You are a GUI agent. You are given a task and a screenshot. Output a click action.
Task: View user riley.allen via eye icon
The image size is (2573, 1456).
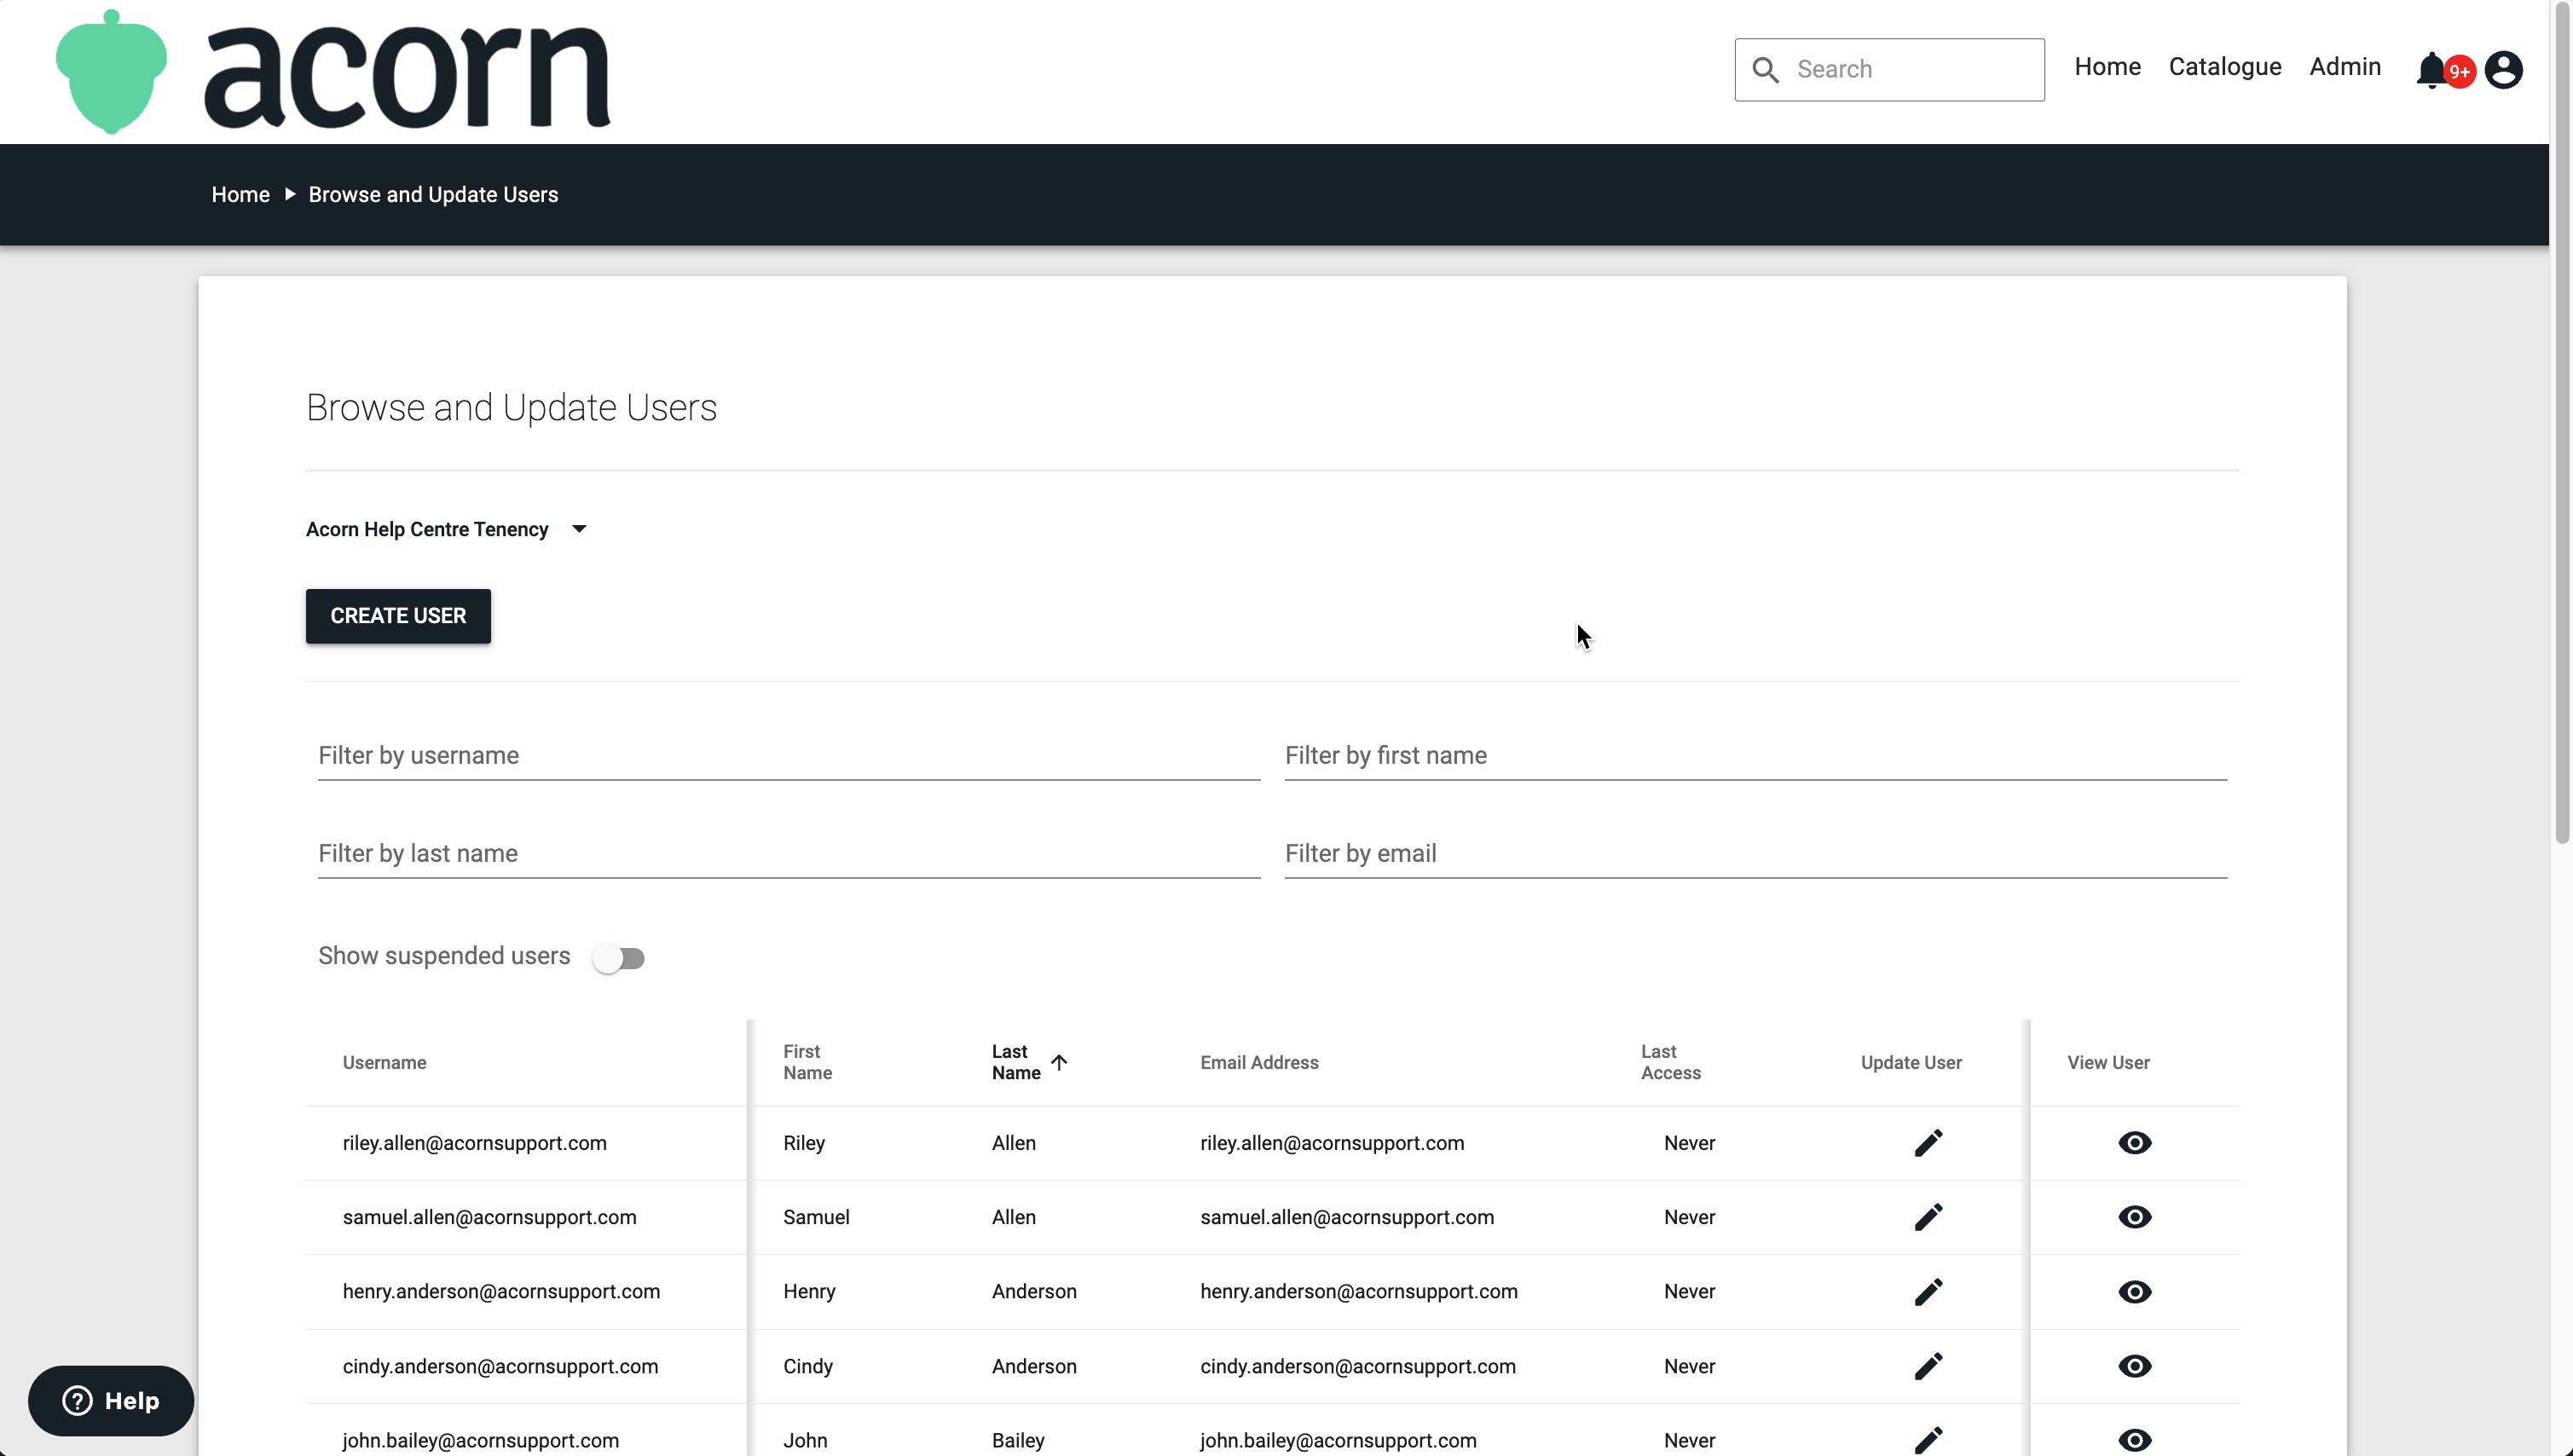coord(2134,1143)
